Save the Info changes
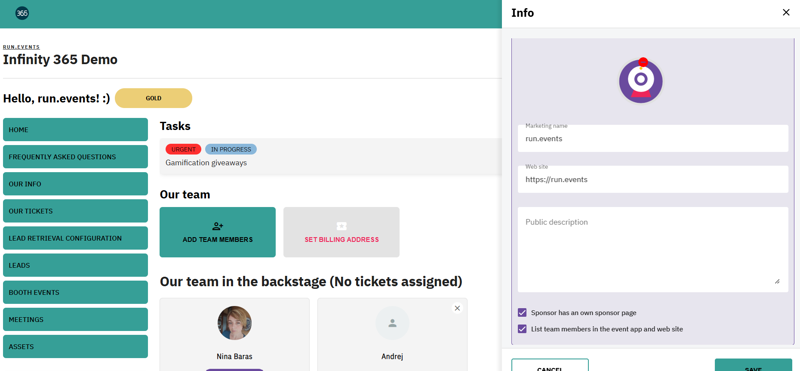 click(753, 364)
